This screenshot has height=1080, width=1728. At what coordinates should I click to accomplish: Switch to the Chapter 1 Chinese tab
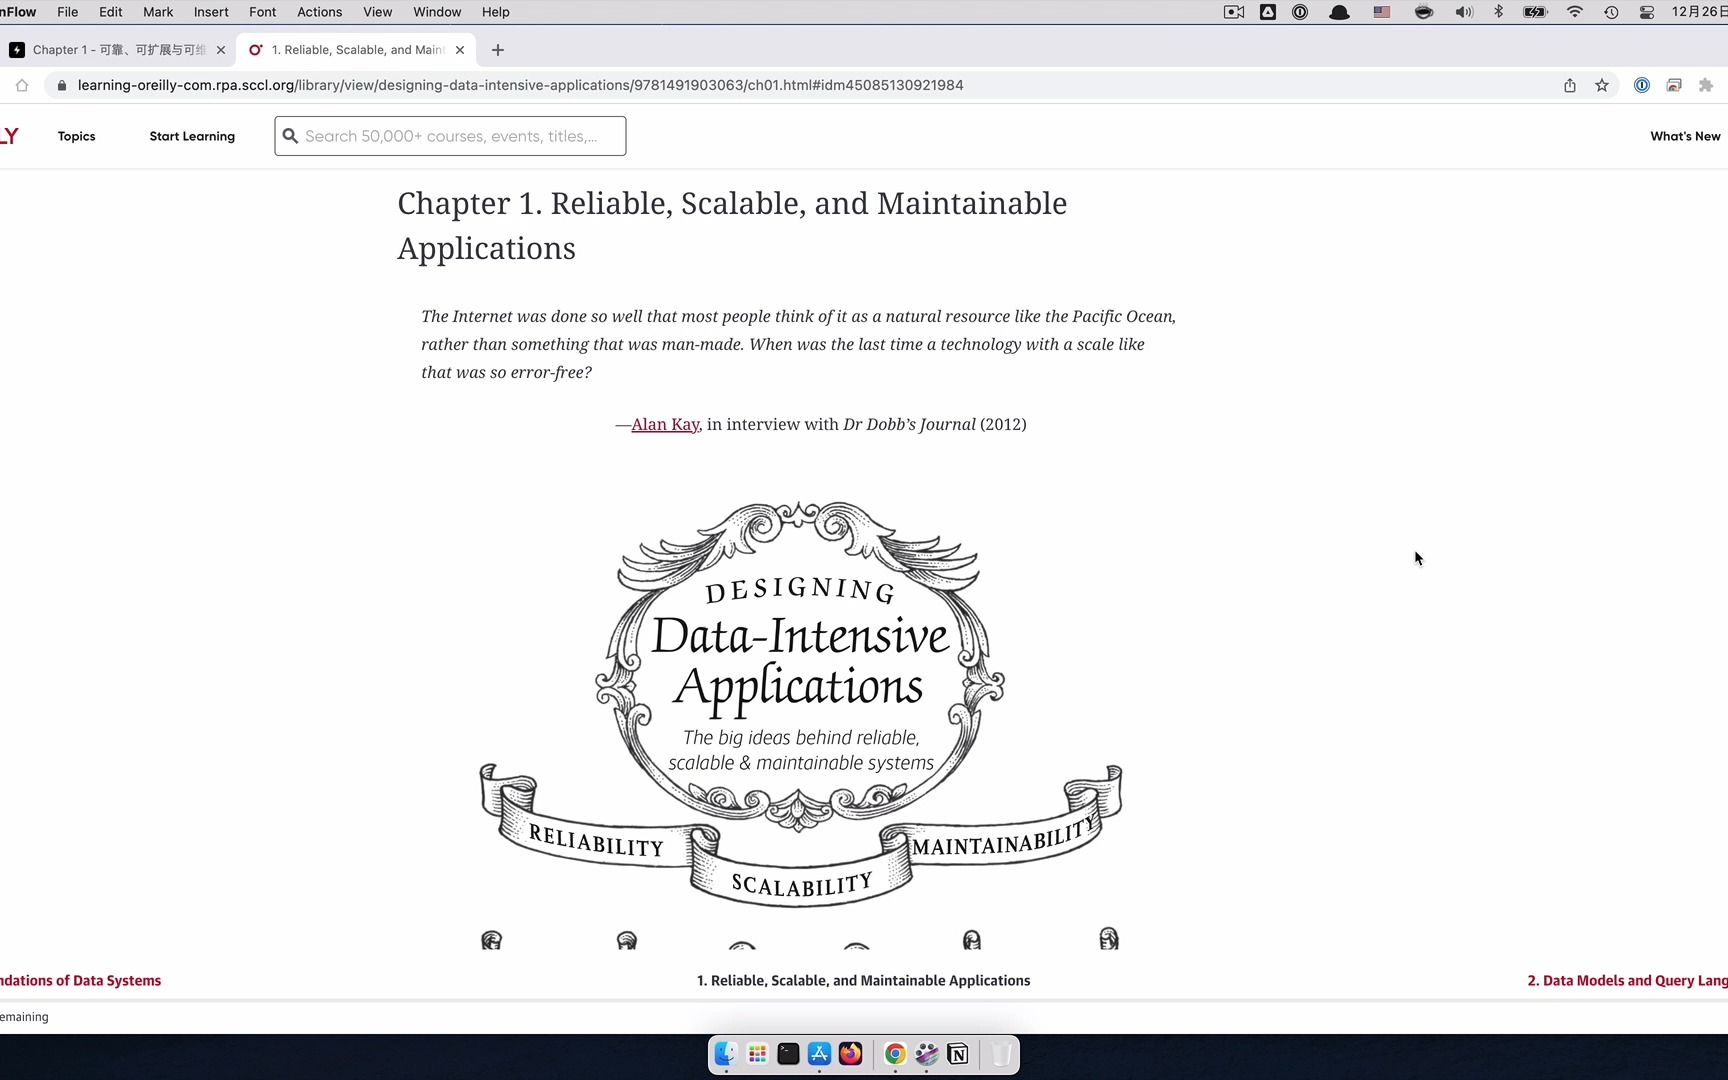point(118,50)
